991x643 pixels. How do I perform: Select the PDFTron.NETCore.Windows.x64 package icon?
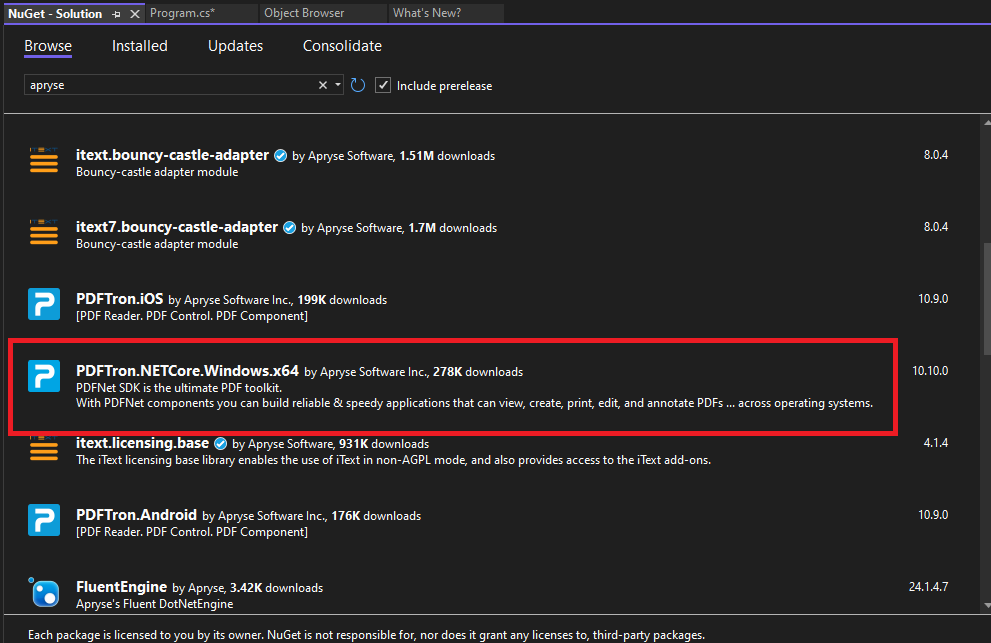pos(43,376)
